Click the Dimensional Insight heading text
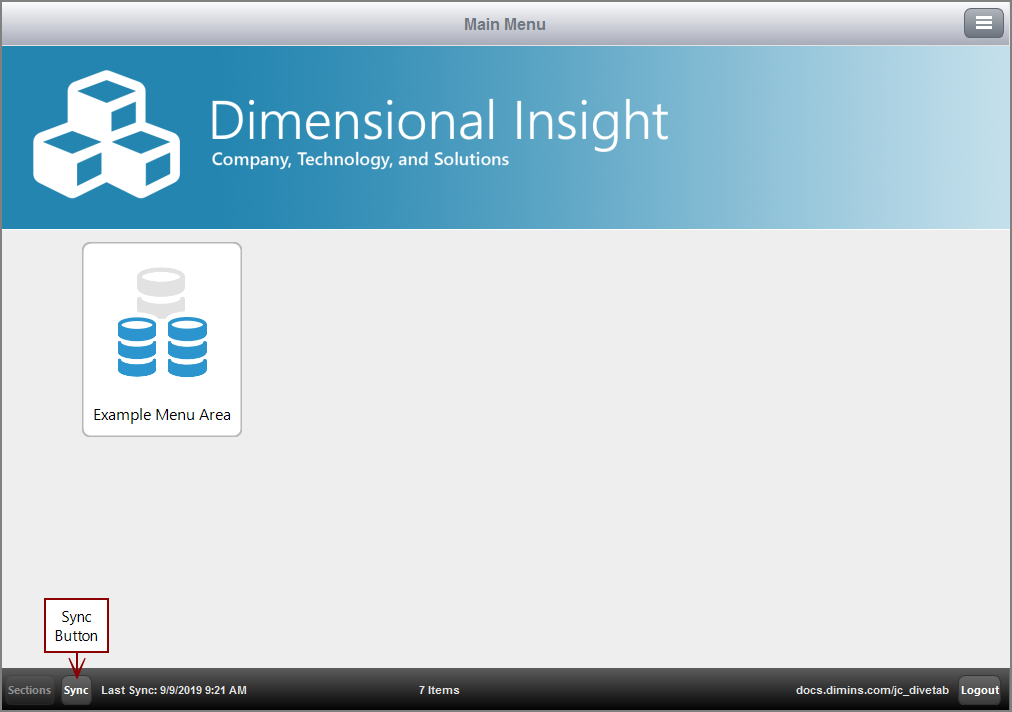 point(438,121)
